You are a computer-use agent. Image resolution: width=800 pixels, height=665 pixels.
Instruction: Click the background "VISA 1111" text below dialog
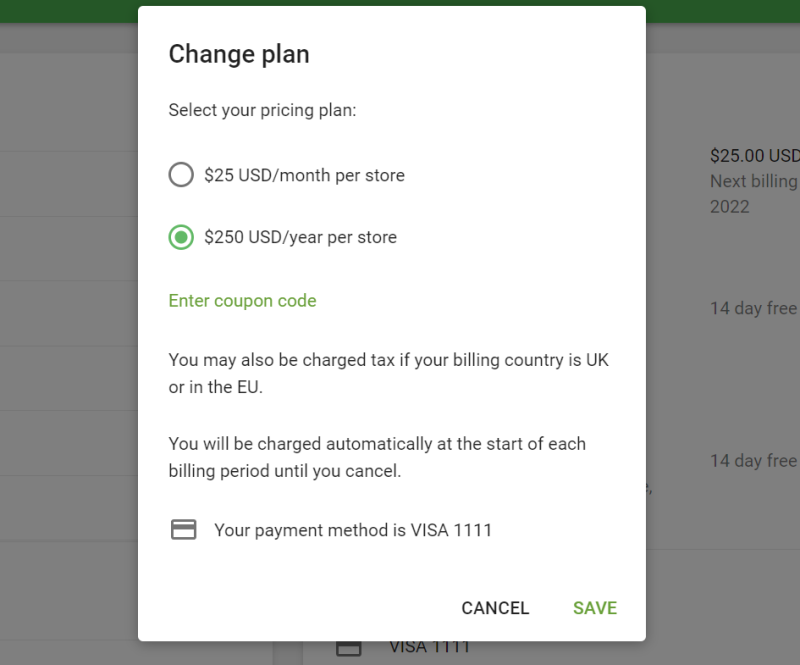430,648
